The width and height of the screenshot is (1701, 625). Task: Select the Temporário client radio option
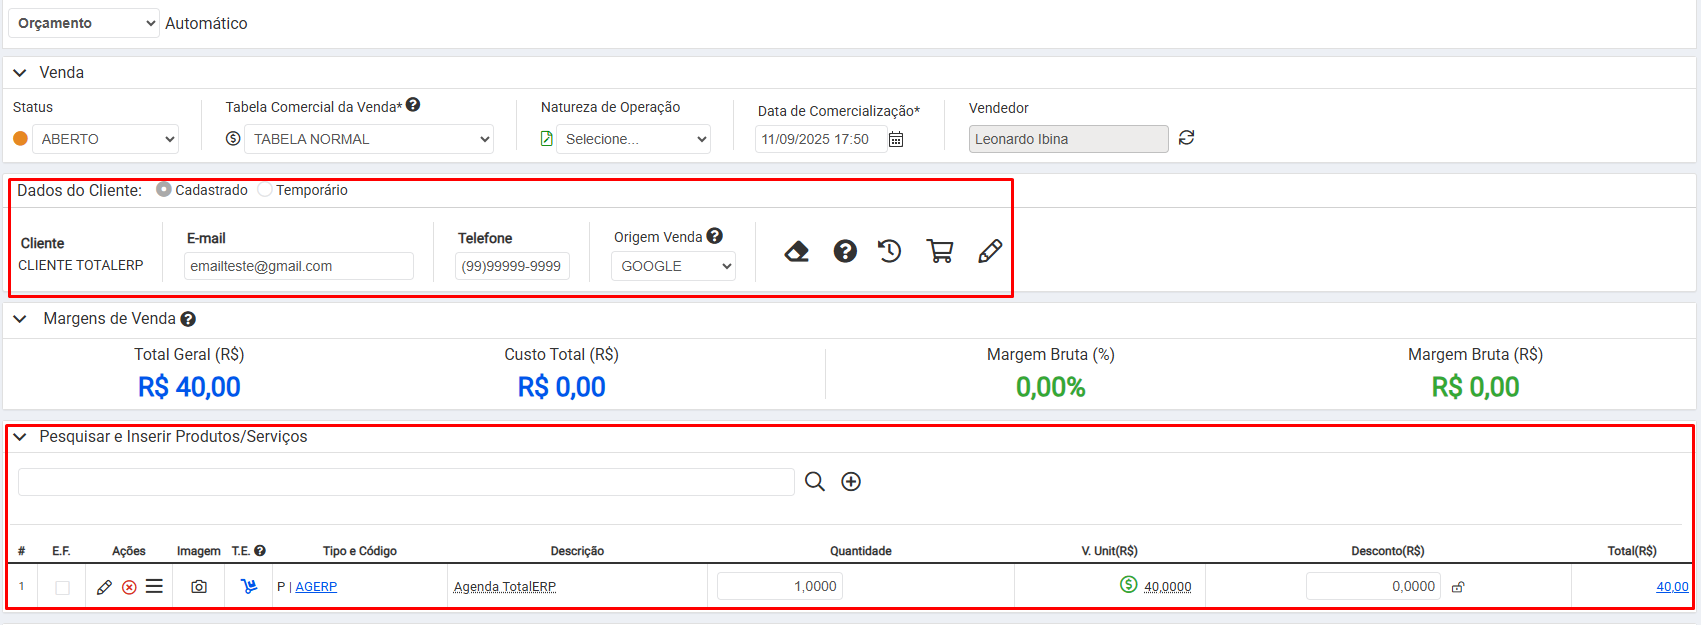265,190
